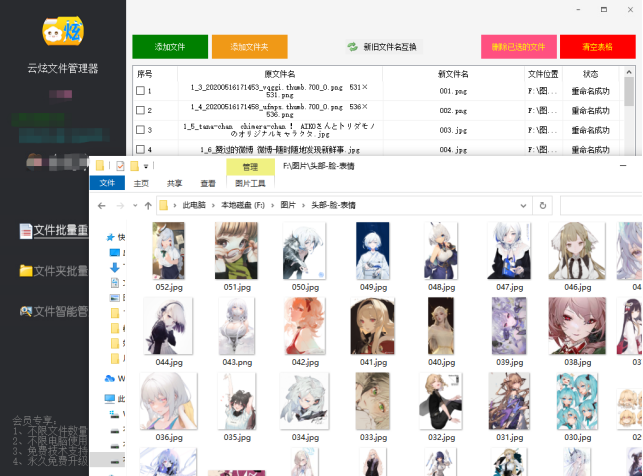The image size is (643, 476).
Task: Open the 文件 tab in Explorer
Action: pyautogui.click(x=107, y=183)
